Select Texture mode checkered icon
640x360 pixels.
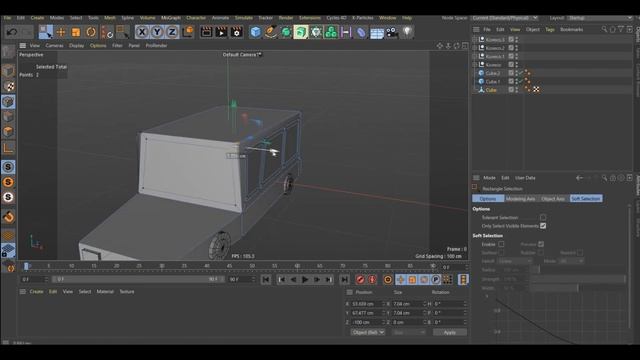click(8, 86)
